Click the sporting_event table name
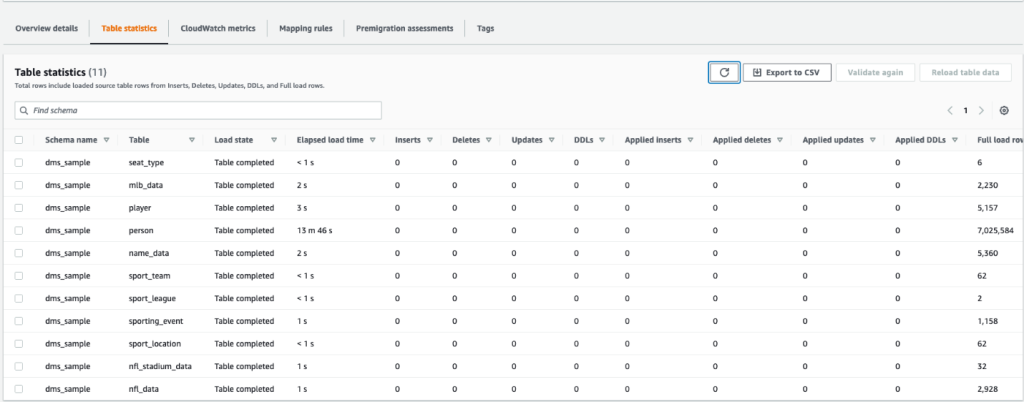Screen dimensions: 1024x402 (156, 321)
